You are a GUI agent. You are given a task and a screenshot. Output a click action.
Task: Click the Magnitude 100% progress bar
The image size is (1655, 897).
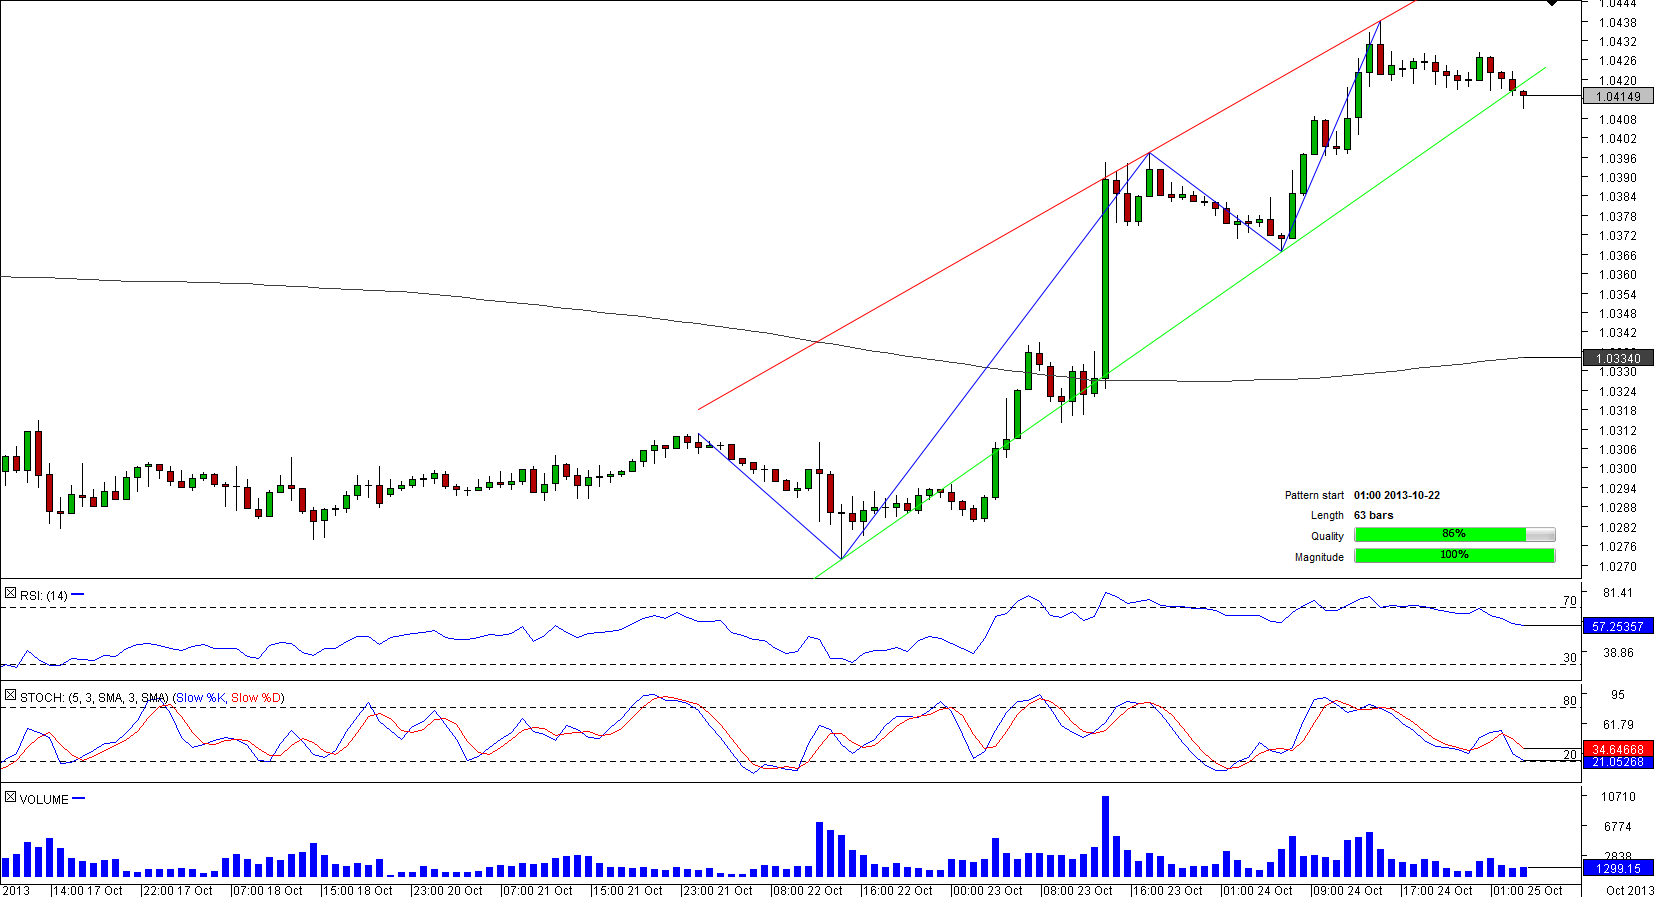1455,556
